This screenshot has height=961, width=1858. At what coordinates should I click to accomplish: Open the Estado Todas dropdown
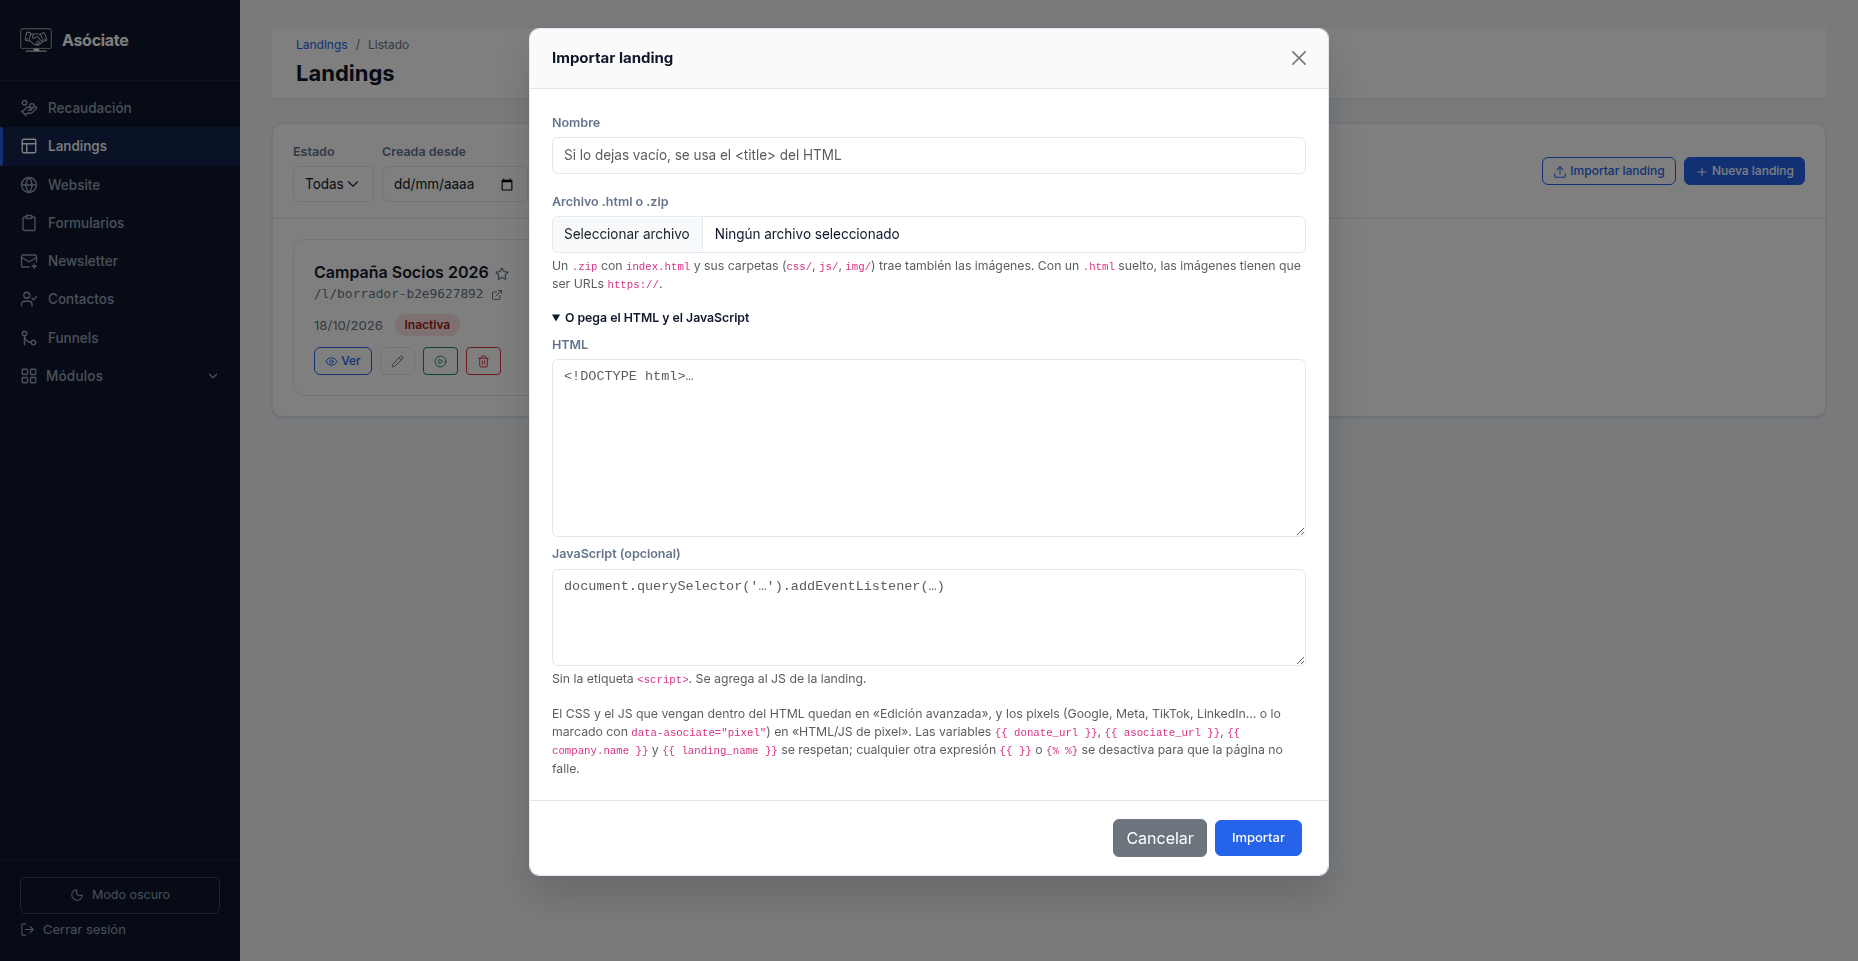(333, 184)
